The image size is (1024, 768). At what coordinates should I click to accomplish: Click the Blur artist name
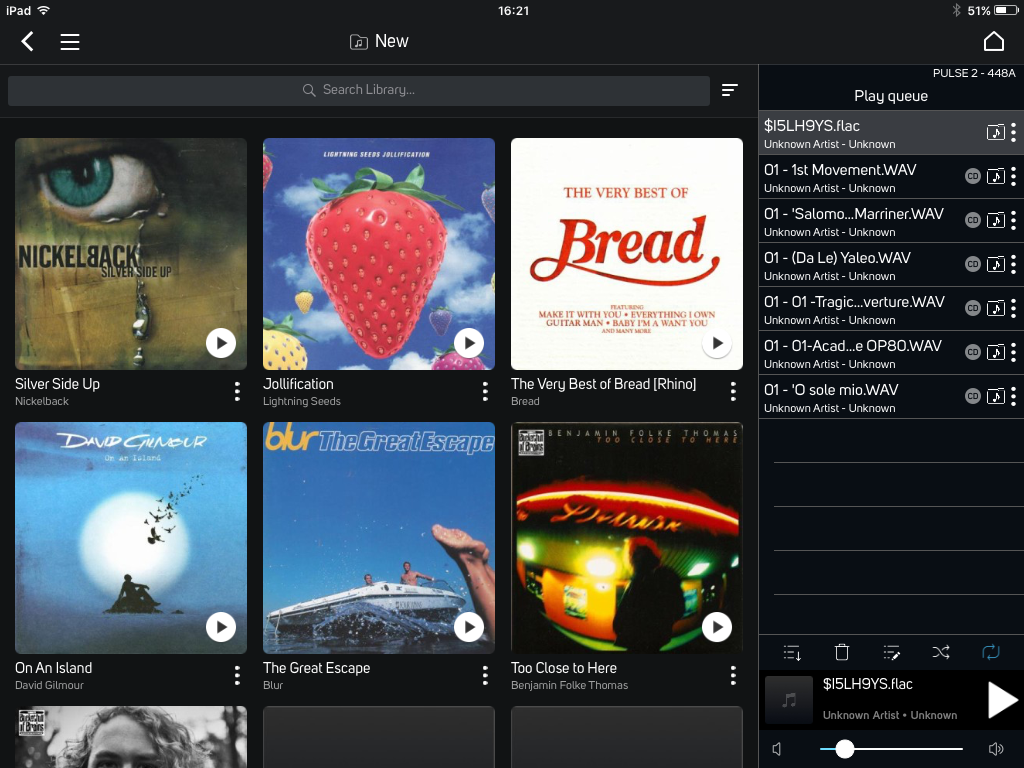(273, 685)
